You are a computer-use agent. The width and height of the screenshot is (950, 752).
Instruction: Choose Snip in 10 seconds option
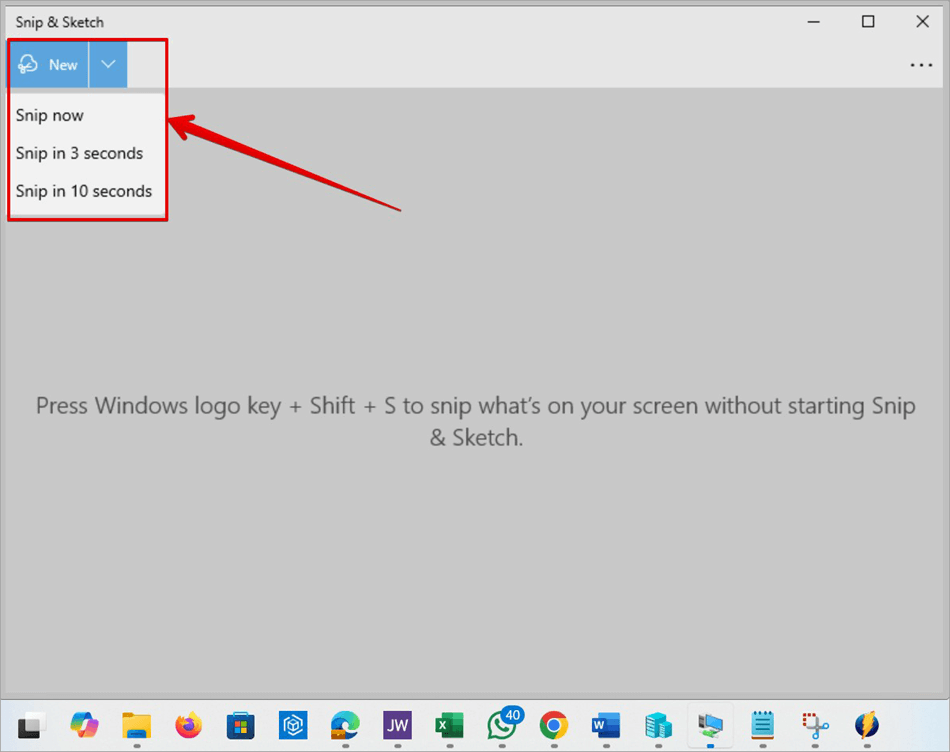[84, 191]
